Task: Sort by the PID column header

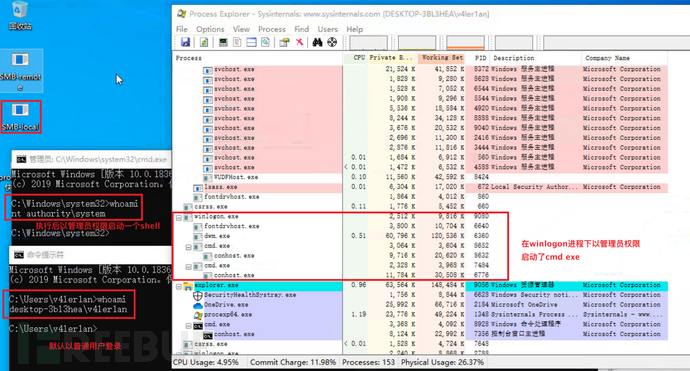Action: pos(478,58)
